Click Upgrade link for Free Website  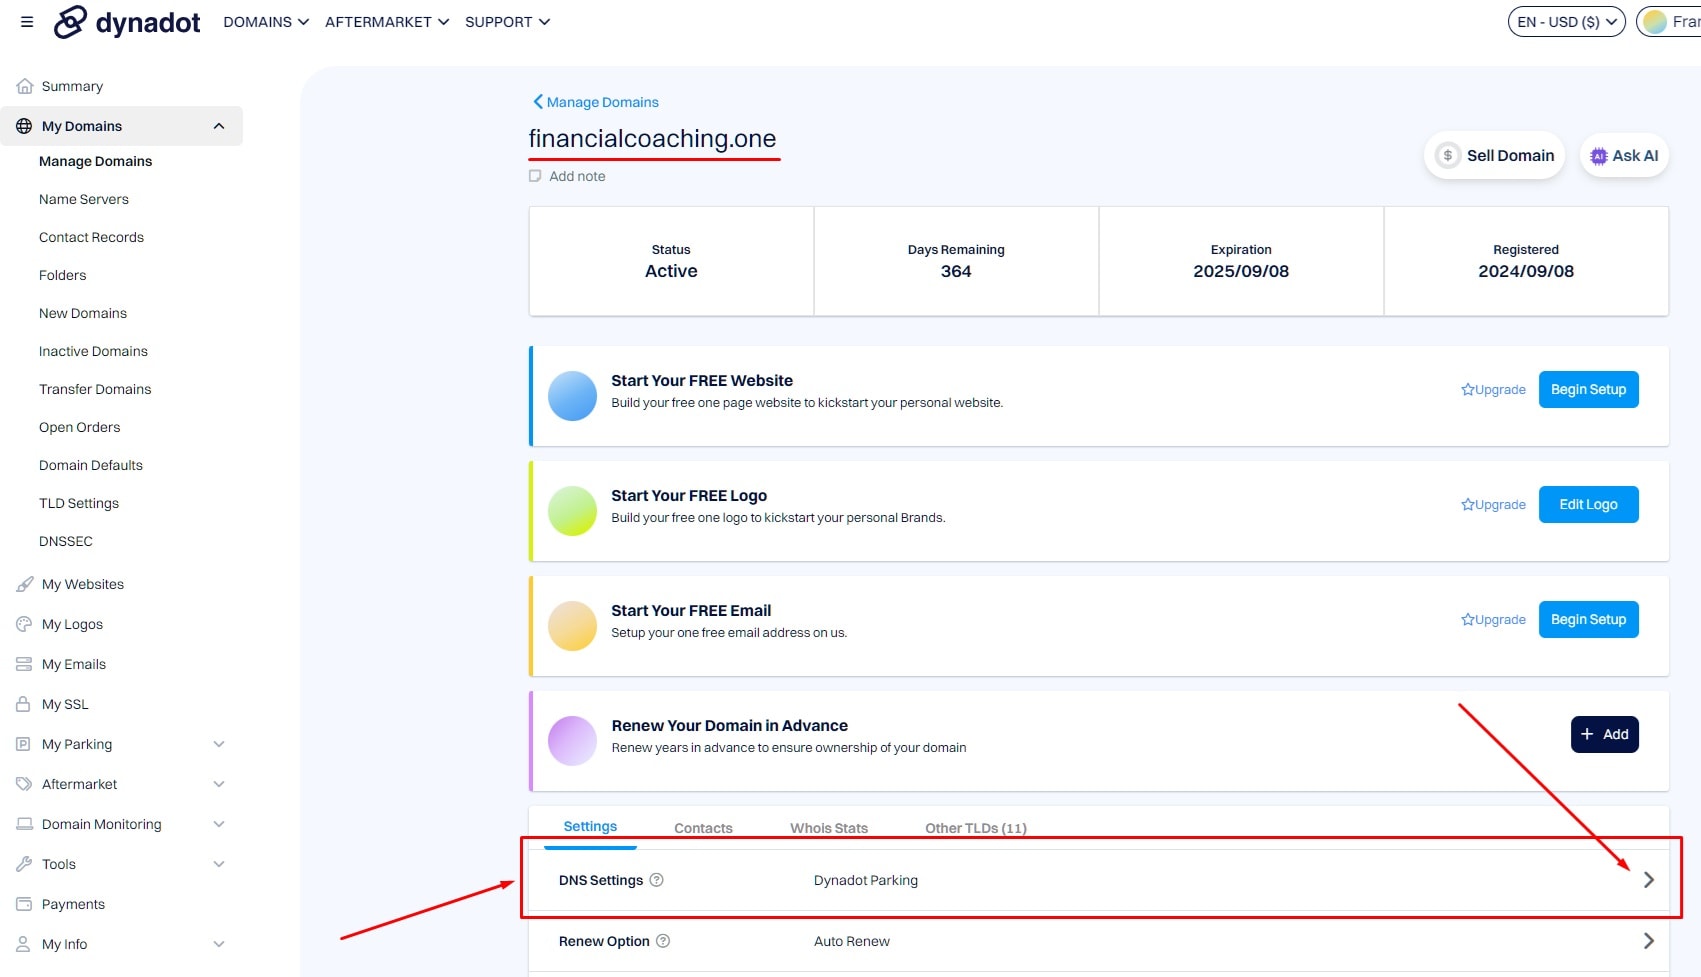[x=1493, y=390]
